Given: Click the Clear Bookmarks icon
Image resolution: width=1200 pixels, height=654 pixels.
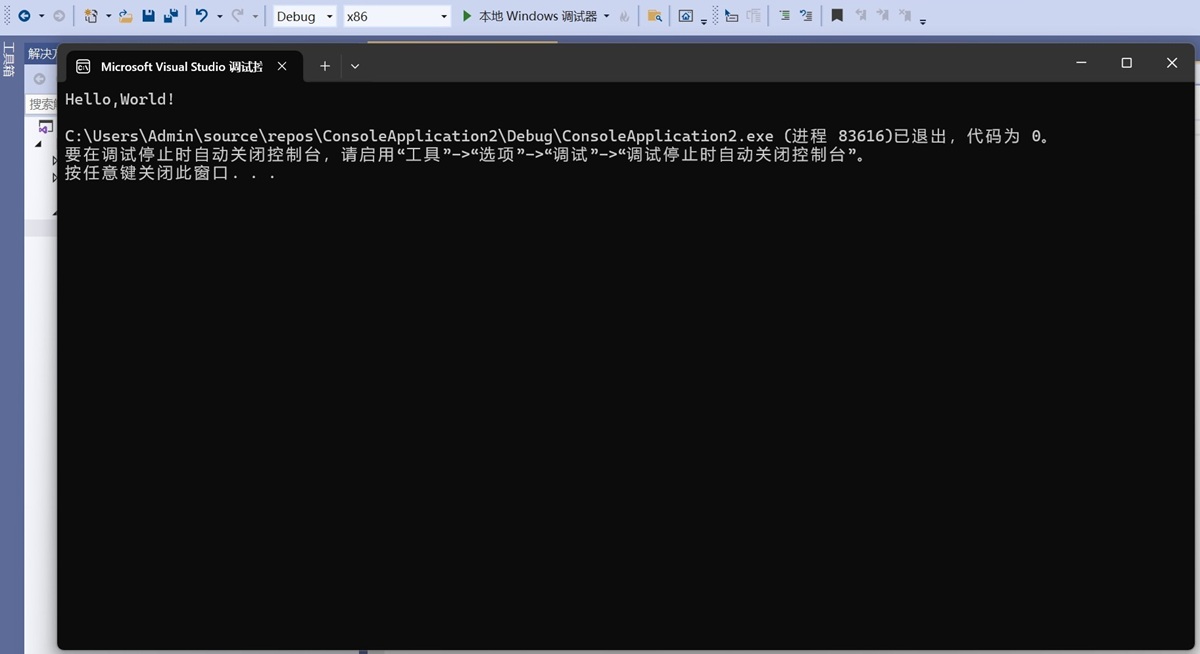Looking at the screenshot, I should click(x=904, y=15).
